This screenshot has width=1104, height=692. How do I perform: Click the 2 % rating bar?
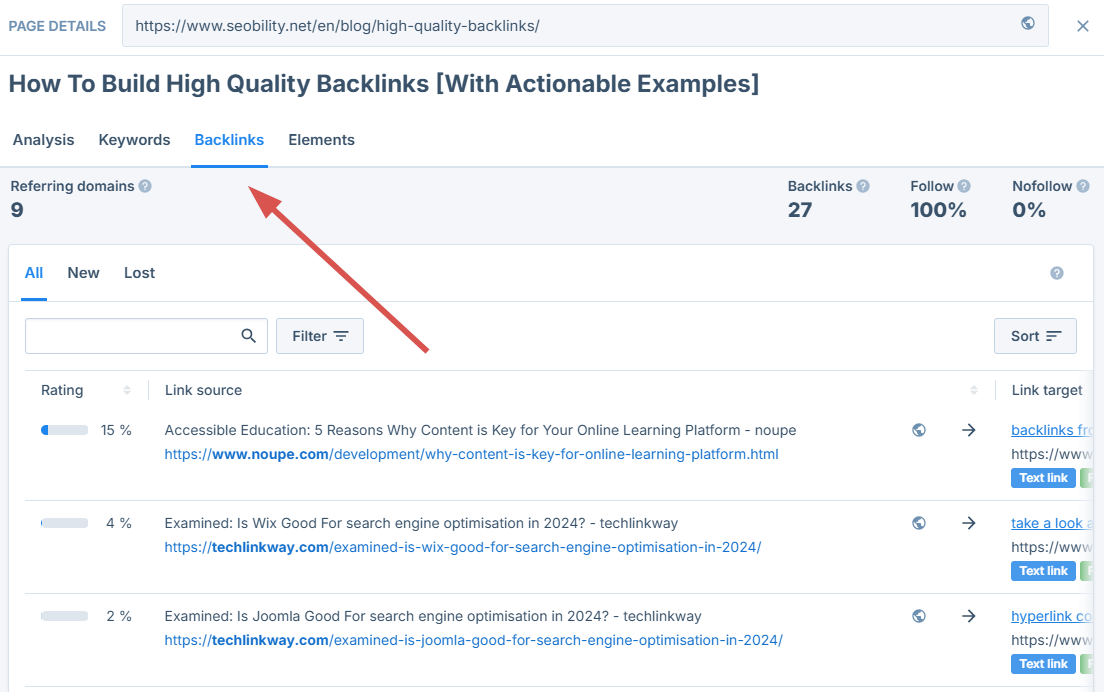point(64,616)
